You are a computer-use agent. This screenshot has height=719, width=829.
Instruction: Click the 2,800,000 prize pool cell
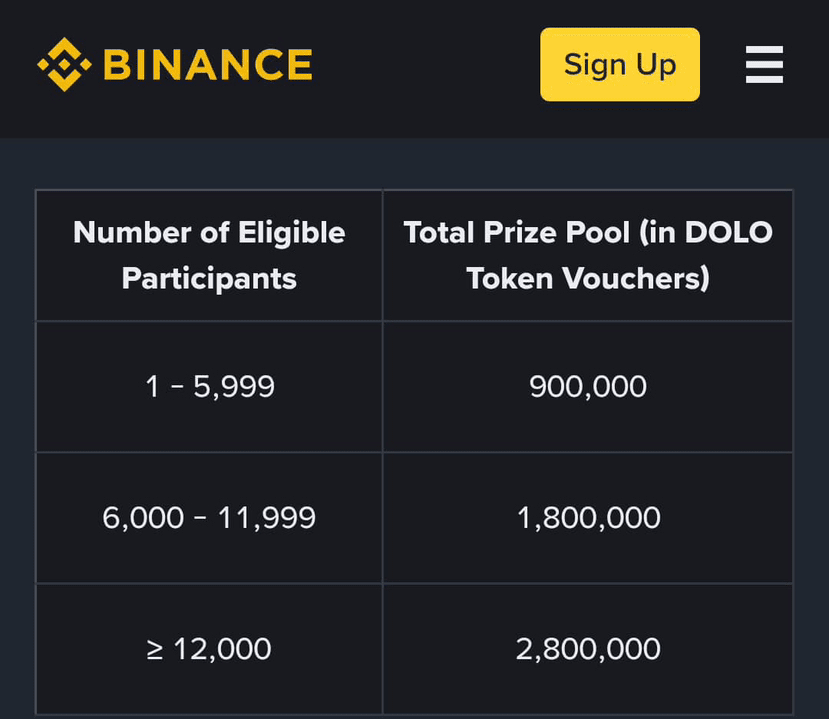[588, 649]
